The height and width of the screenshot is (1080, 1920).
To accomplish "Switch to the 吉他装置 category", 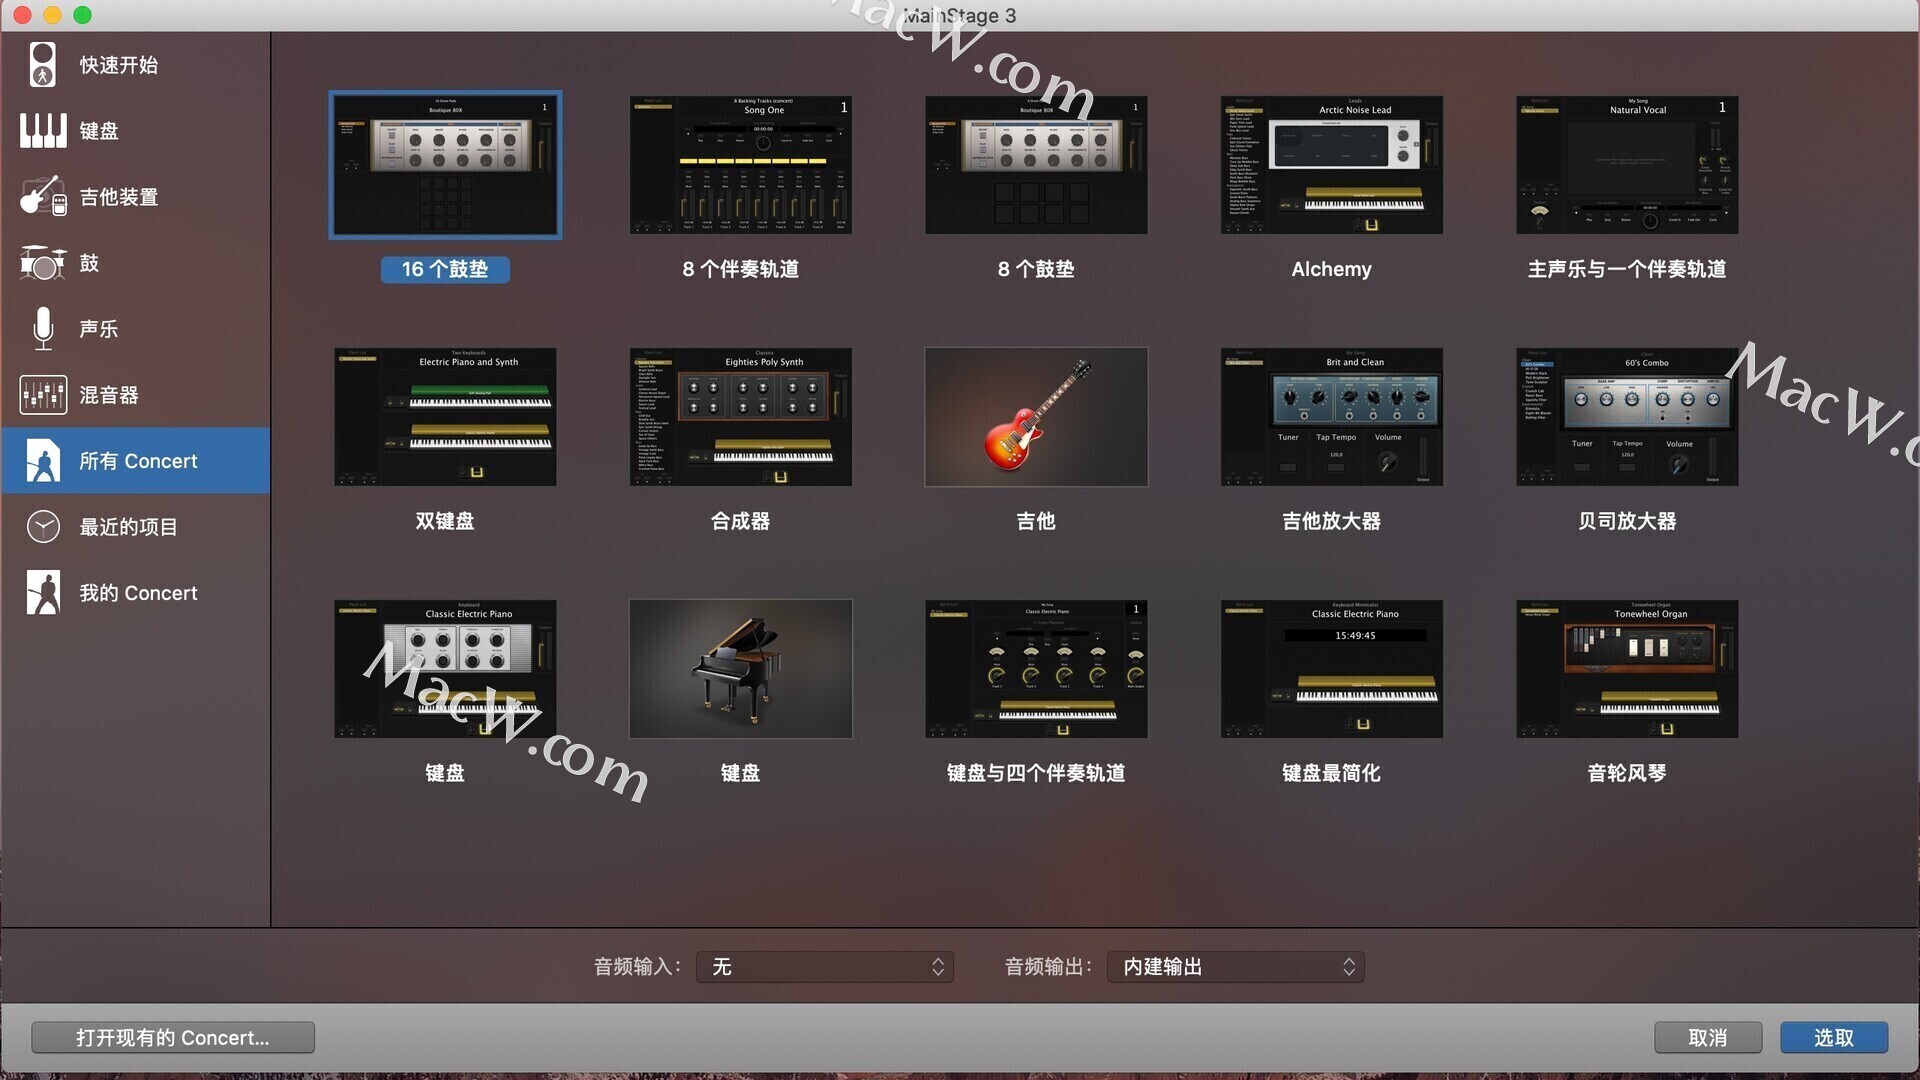I will [x=118, y=197].
